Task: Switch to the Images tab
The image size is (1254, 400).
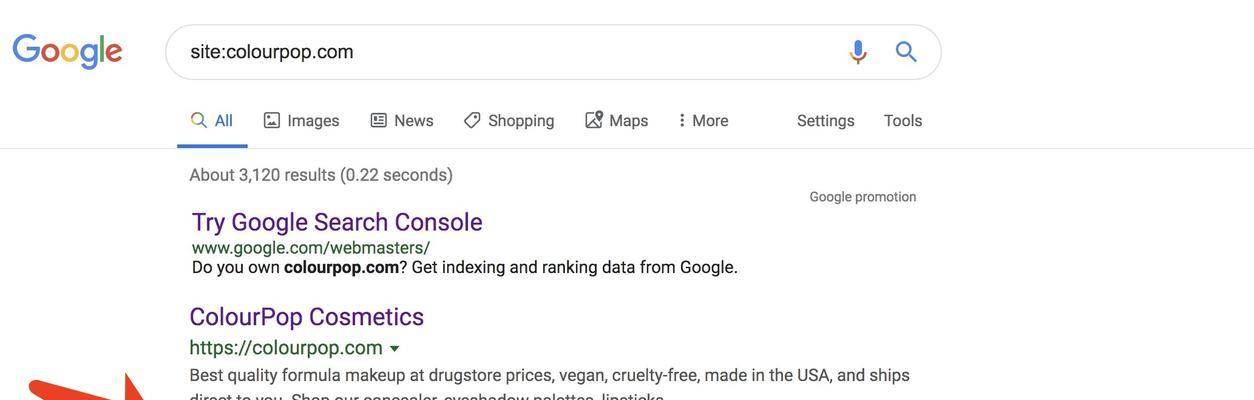Action: point(301,120)
